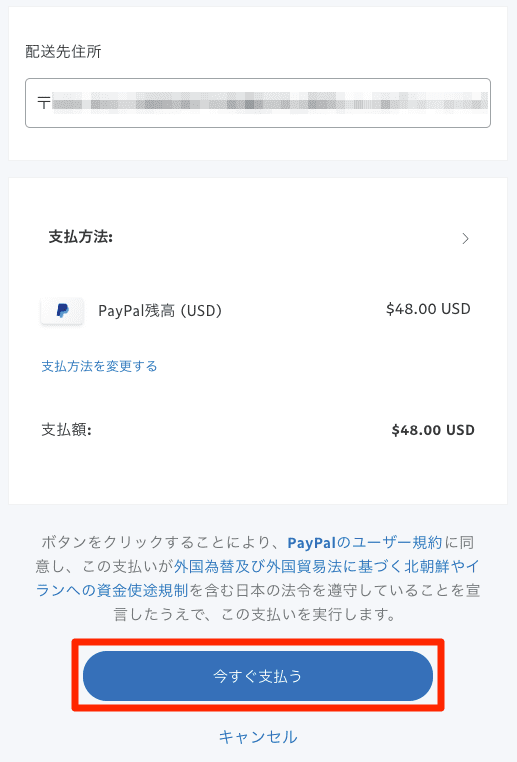The width and height of the screenshot is (517, 762).
Task: Click the blurred shipping address text
Action: (x=270, y=103)
